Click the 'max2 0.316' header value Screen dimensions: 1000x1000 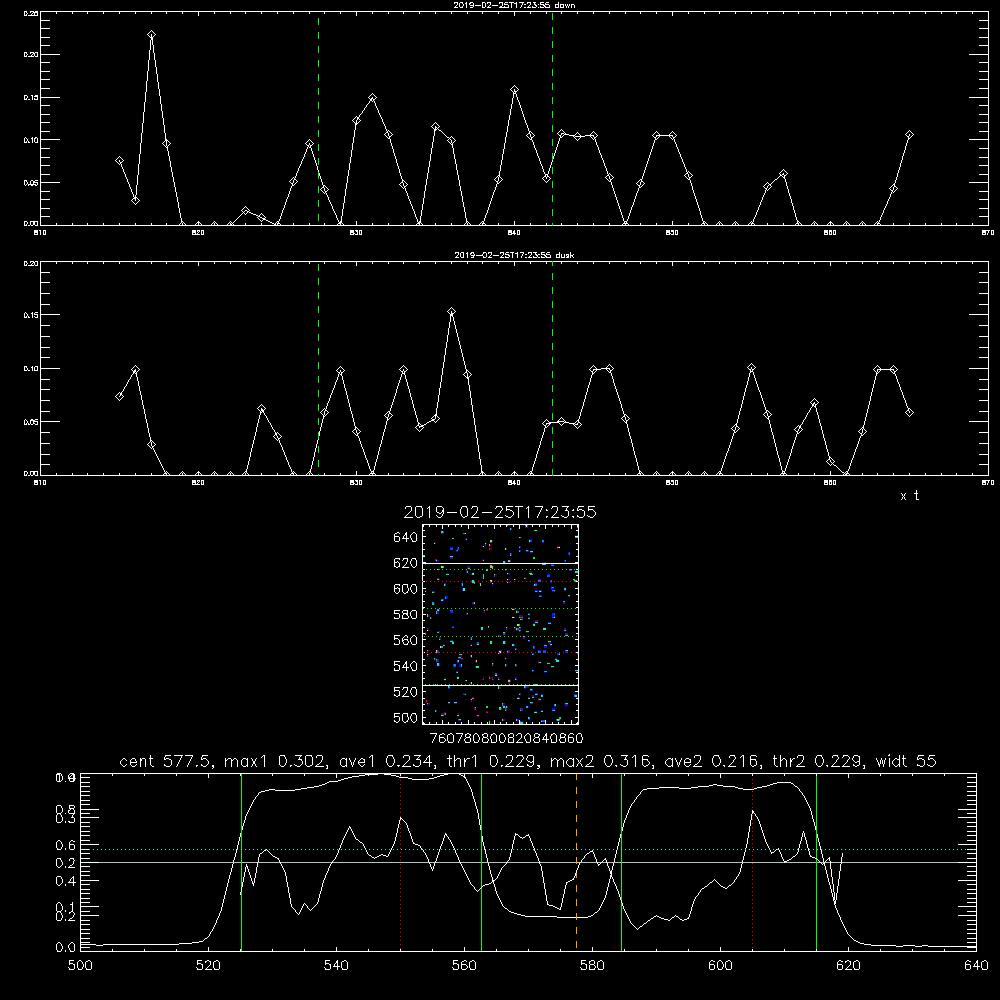click(601, 761)
